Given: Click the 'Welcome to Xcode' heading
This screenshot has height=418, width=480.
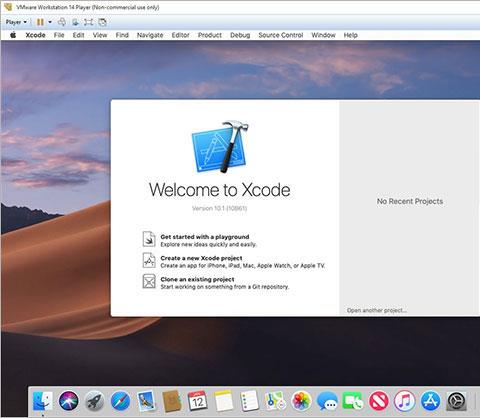Looking at the screenshot, I should [220, 190].
